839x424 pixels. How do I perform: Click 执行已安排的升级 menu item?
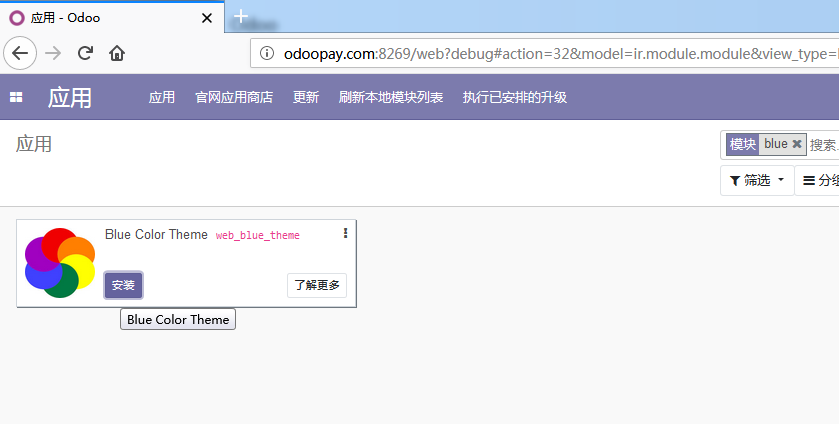click(514, 97)
